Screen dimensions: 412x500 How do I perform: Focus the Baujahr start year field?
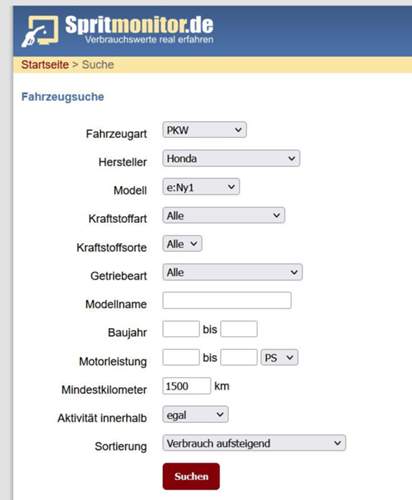pos(181,329)
